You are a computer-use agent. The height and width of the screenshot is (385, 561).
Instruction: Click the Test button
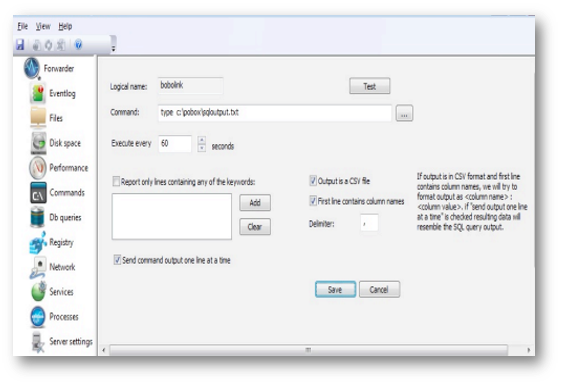coord(370,86)
